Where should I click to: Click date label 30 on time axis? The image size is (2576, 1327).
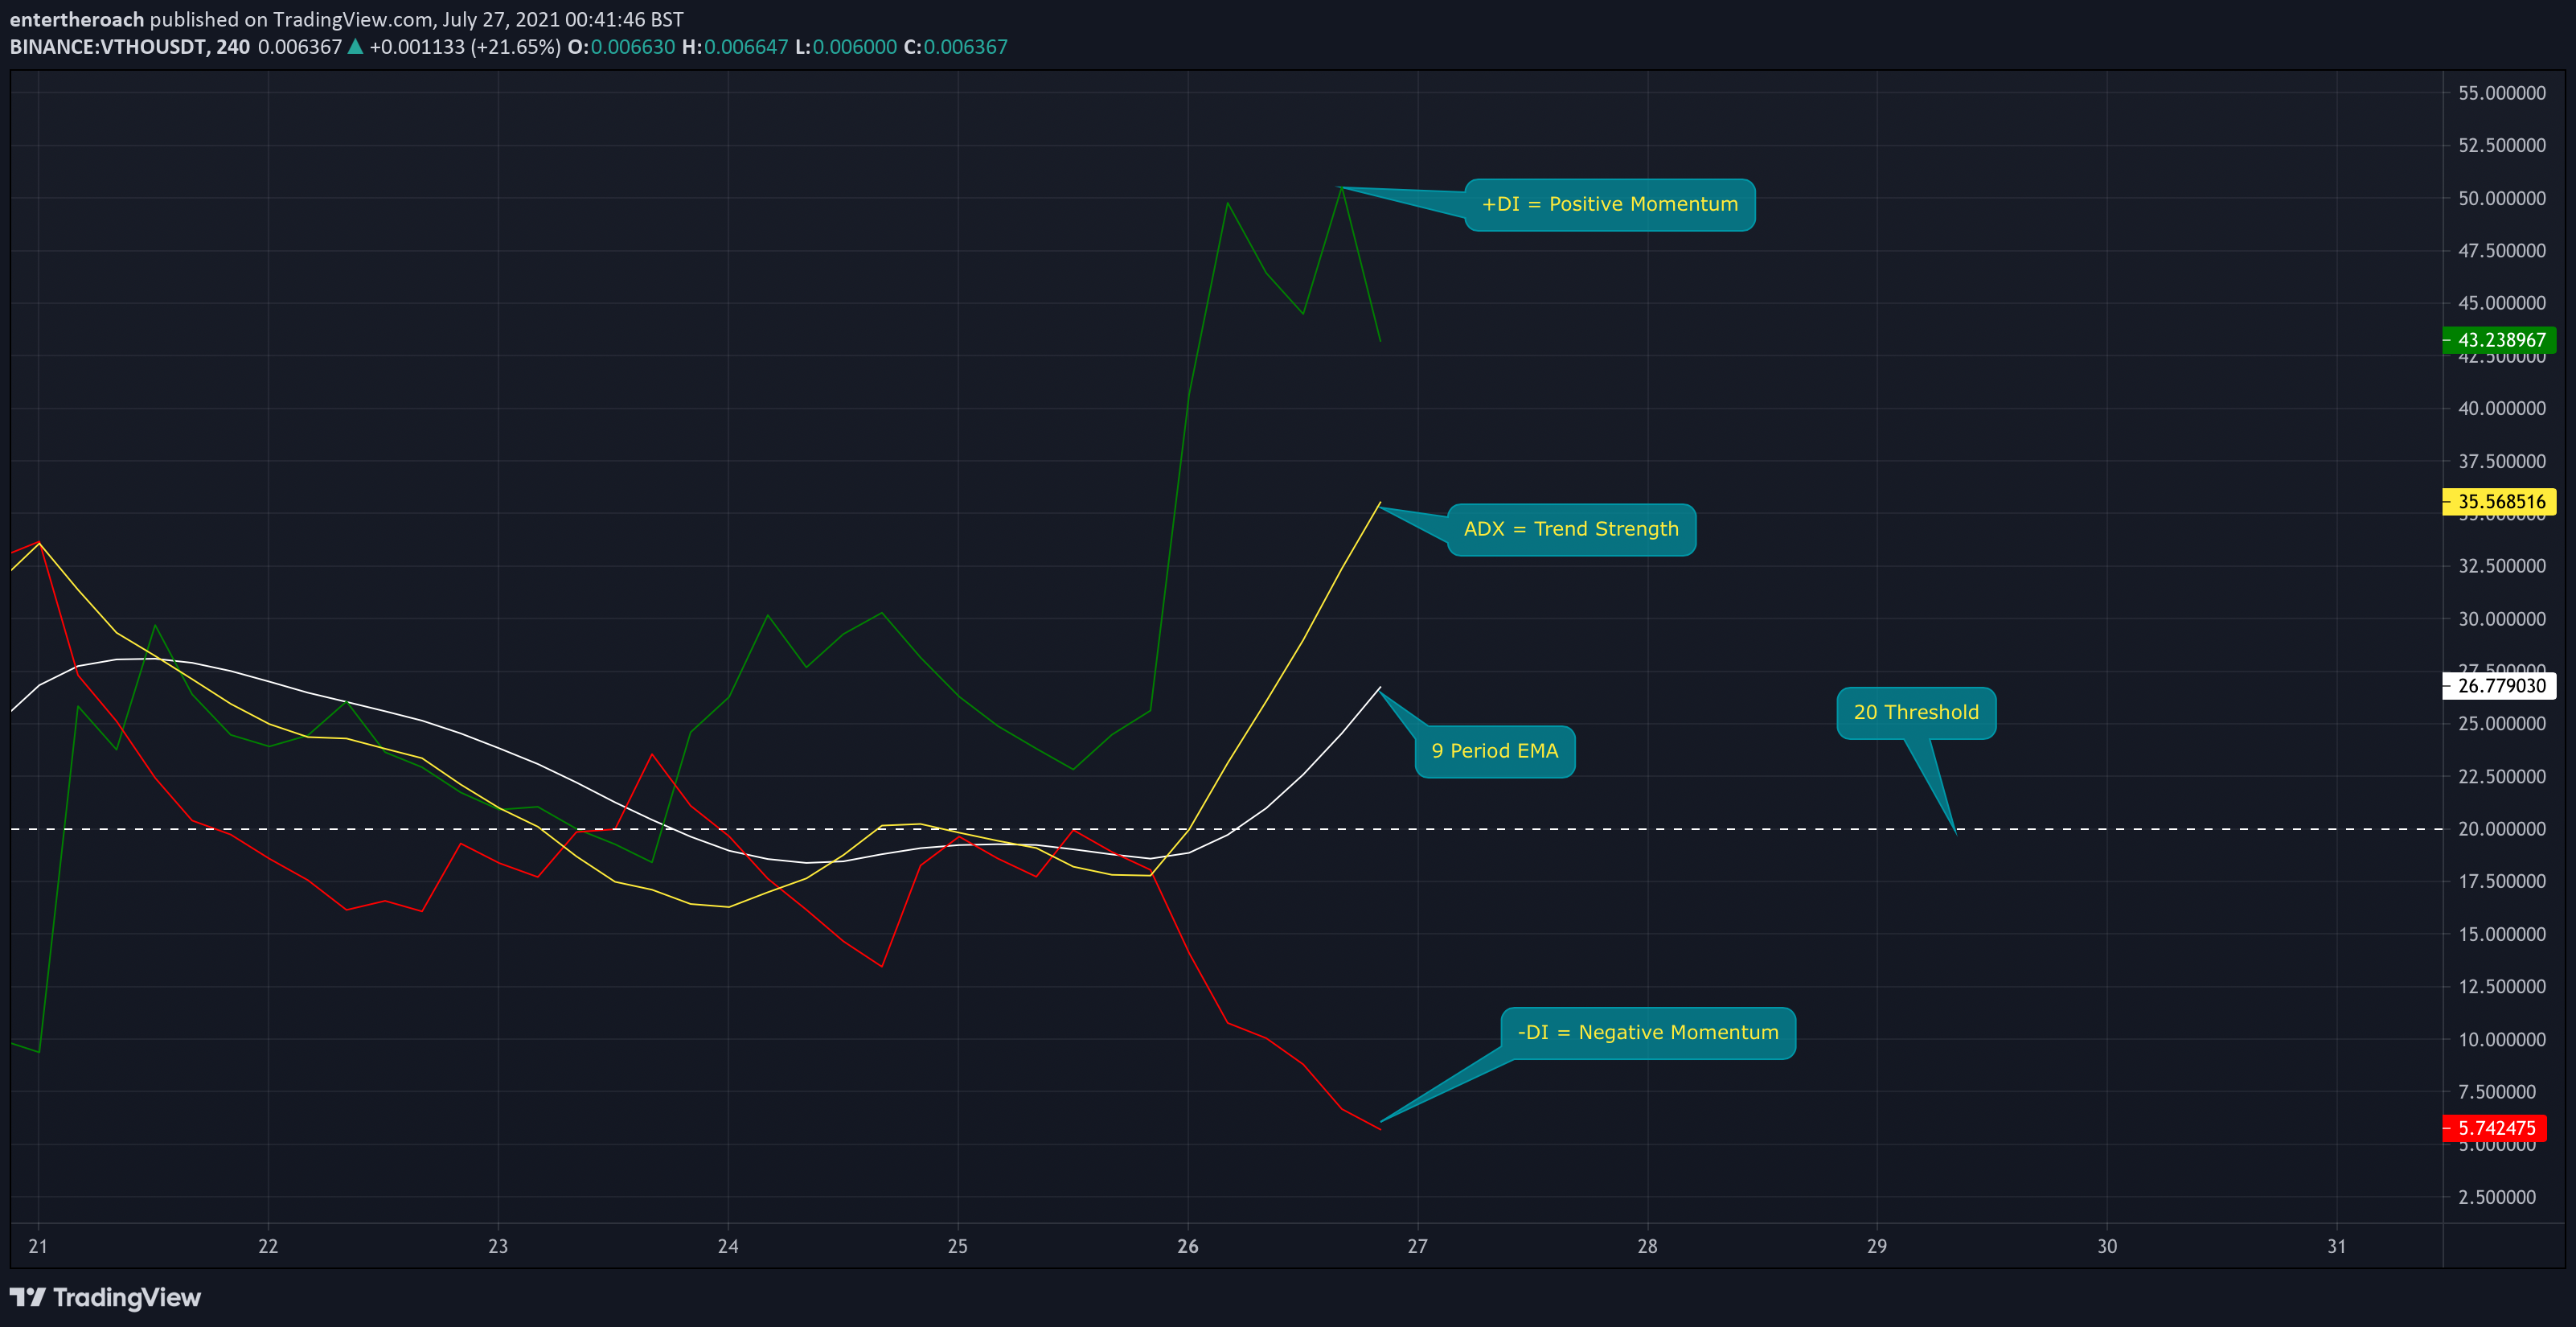(x=2107, y=1246)
